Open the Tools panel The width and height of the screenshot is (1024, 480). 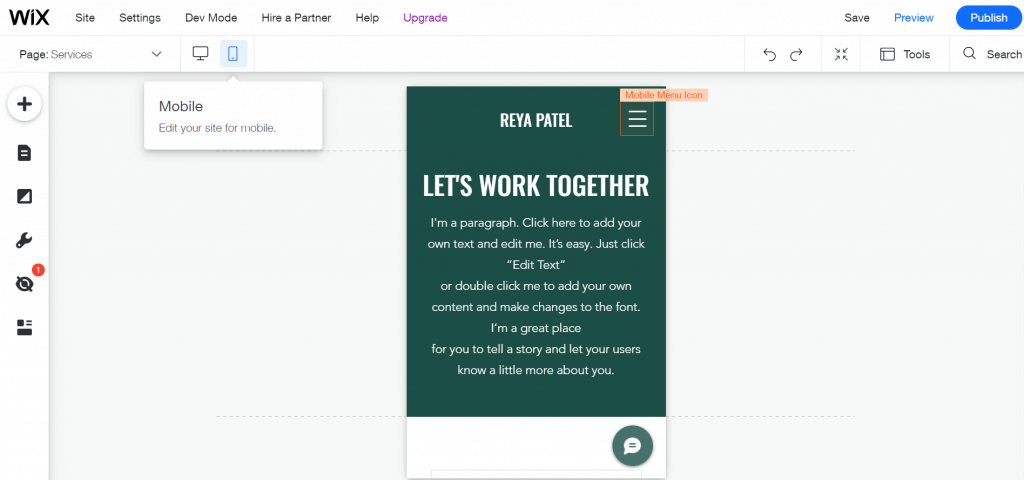point(905,54)
